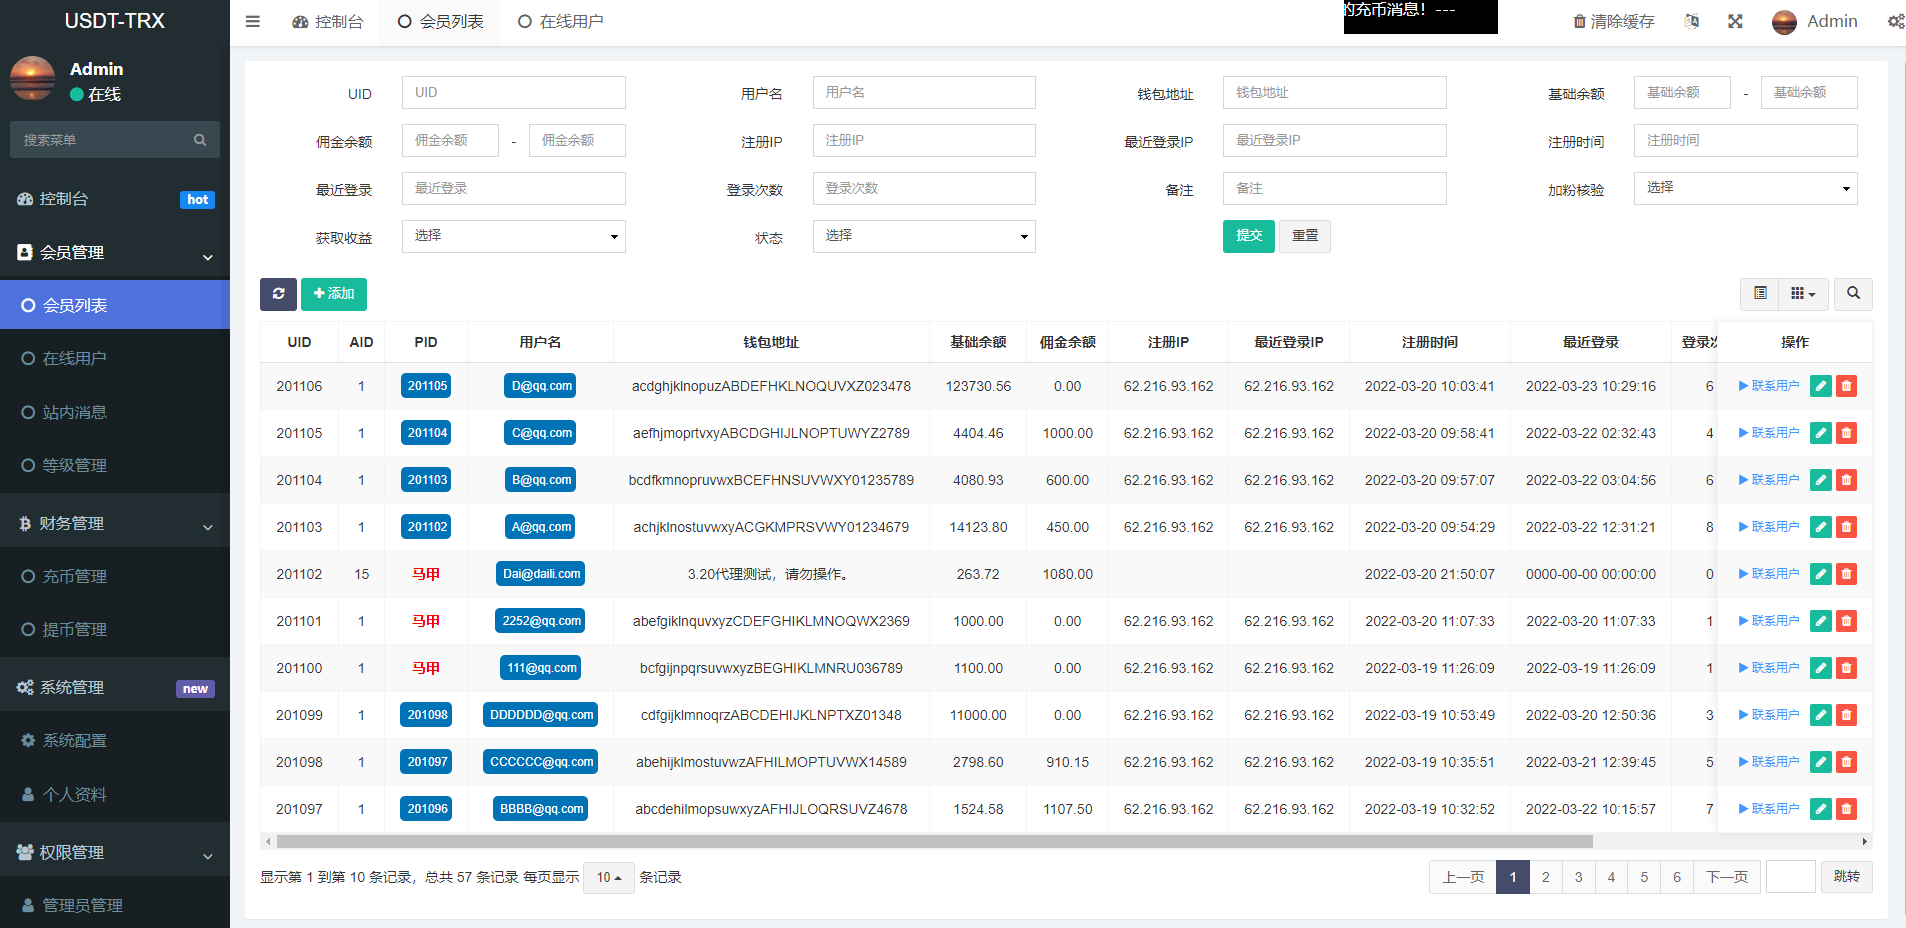Expand the 财务管理 sidebar menu
The height and width of the screenshot is (928, 1906).
coord(115,522)
